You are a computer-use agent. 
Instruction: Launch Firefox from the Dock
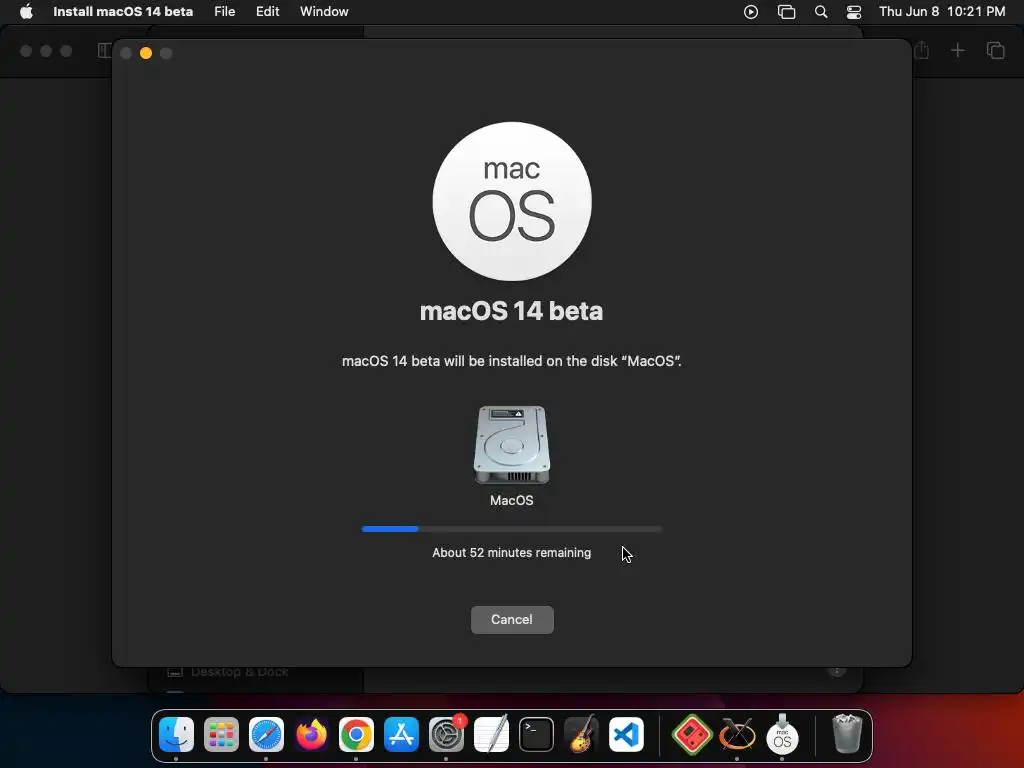click(312, 735)
